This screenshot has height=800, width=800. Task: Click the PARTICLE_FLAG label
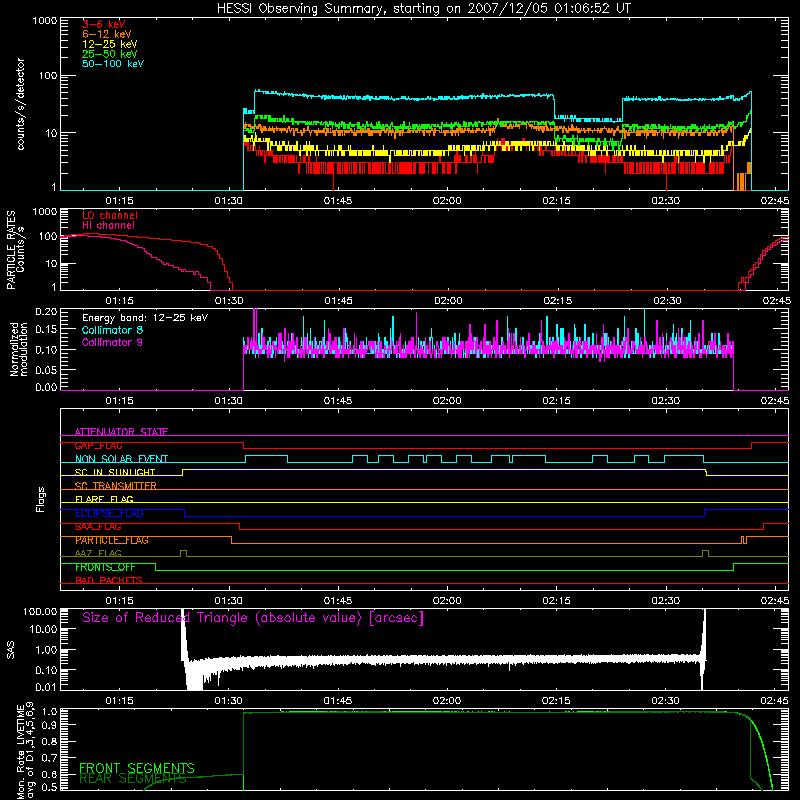[x=112, y=540]
